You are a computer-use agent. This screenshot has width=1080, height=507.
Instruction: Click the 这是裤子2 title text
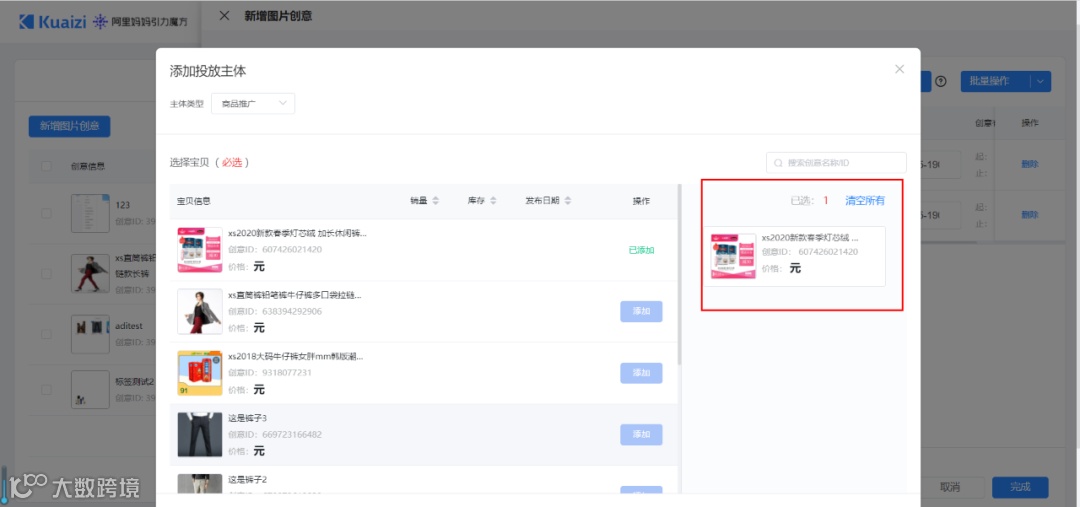[x=247, y=479]
